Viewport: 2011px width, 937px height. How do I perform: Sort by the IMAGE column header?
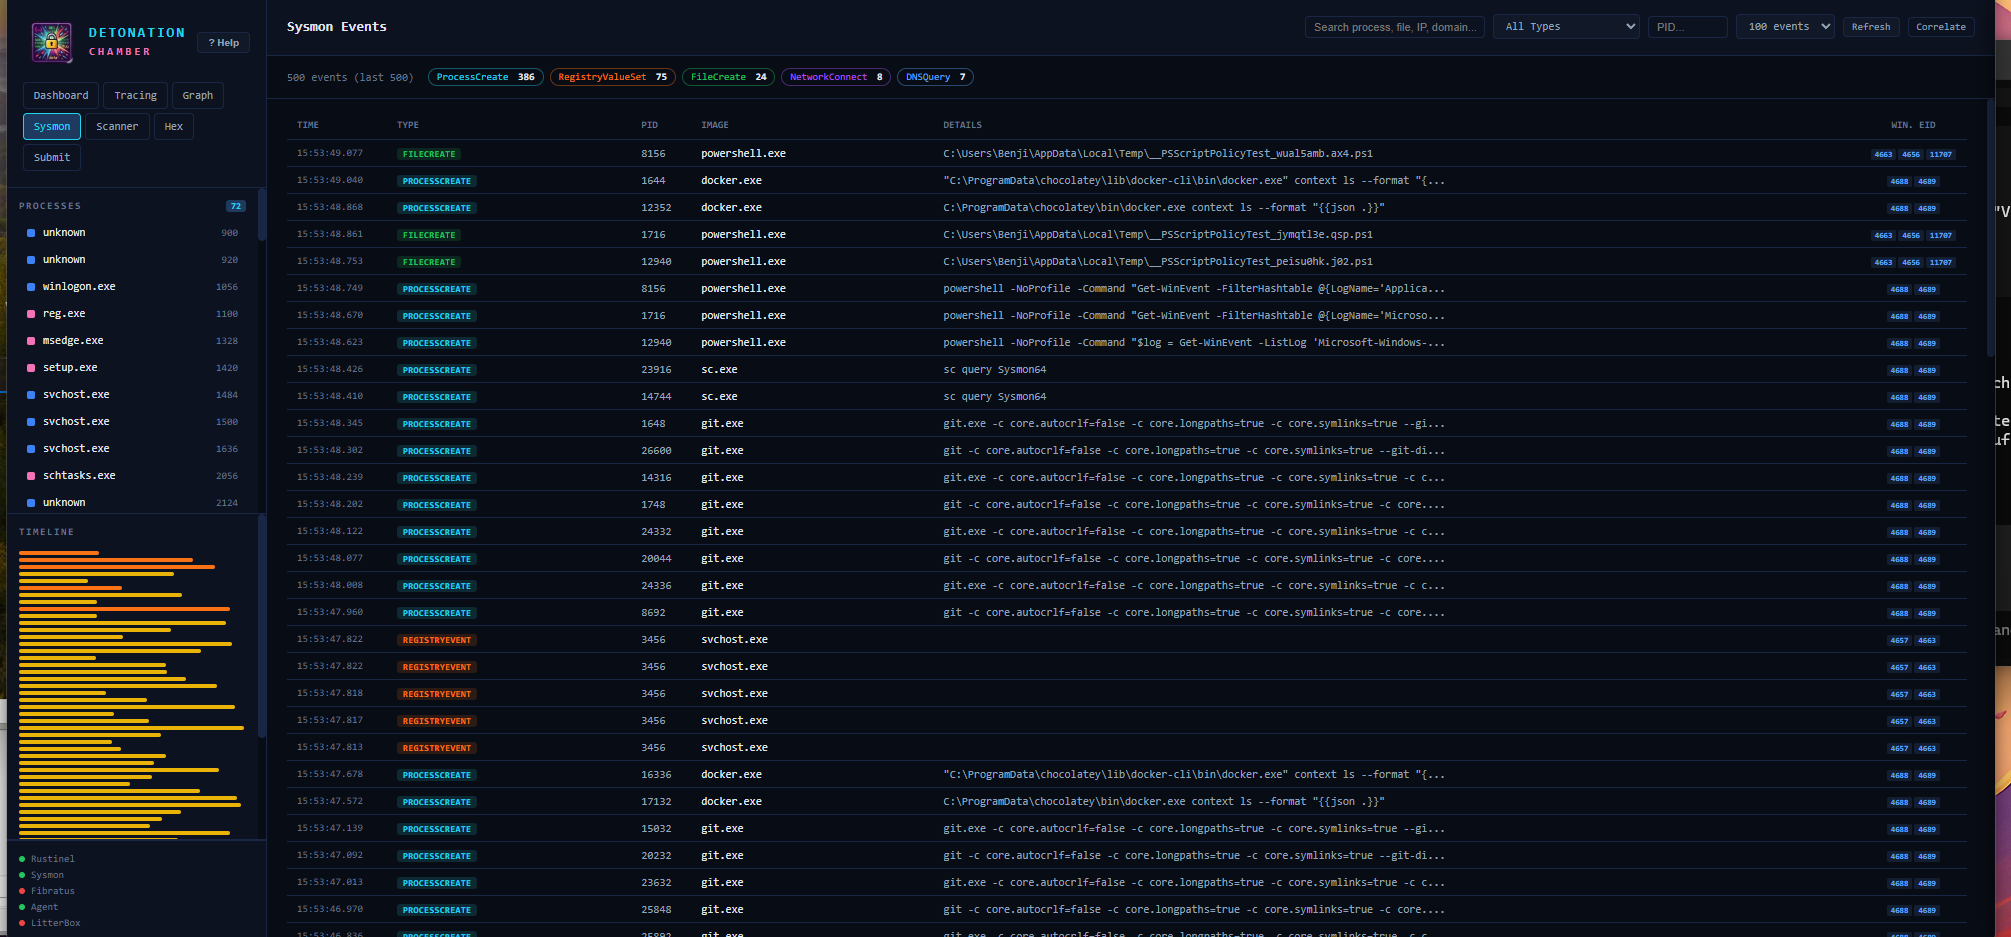click(715, 125)
